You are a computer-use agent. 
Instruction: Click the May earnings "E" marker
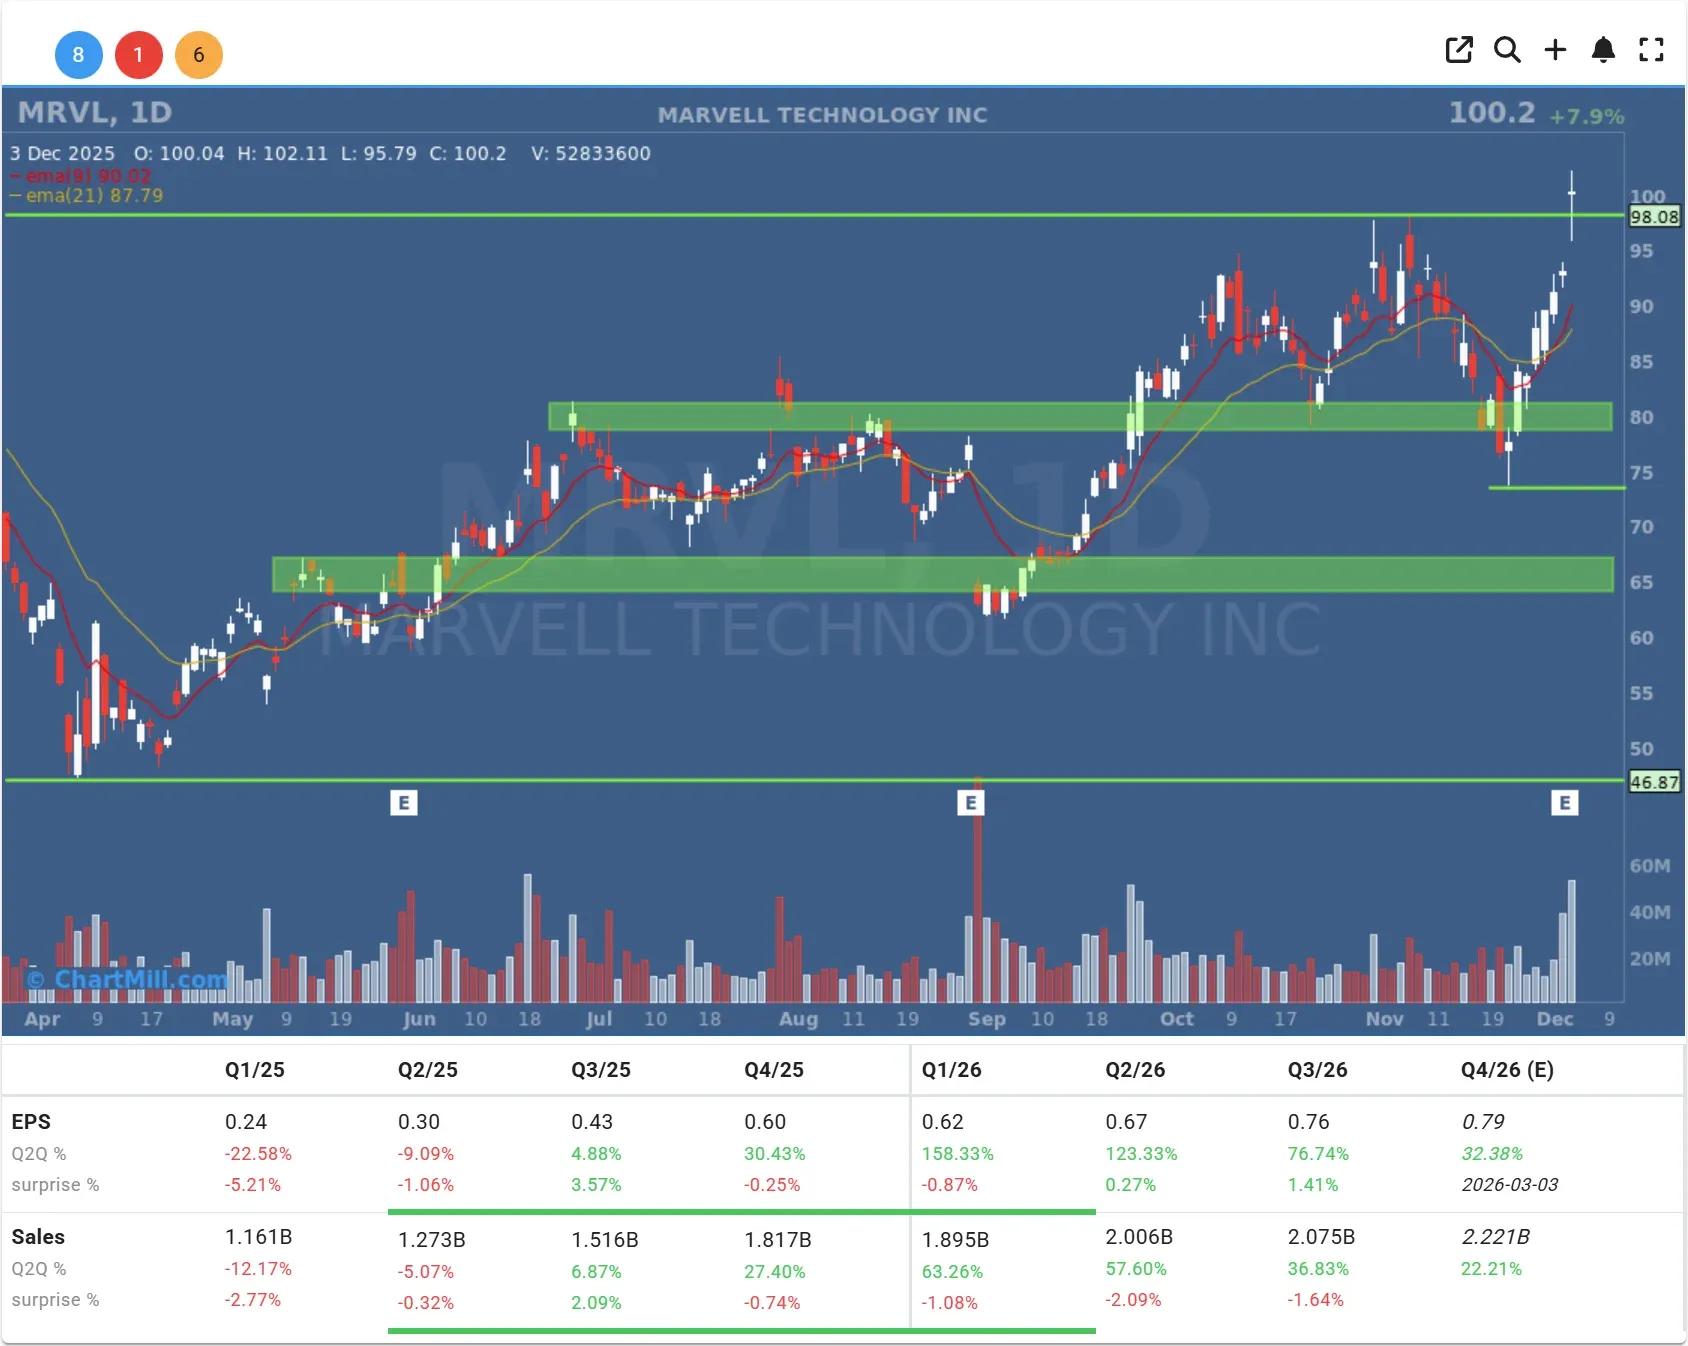pyautogui.click(x=404, y=802)
